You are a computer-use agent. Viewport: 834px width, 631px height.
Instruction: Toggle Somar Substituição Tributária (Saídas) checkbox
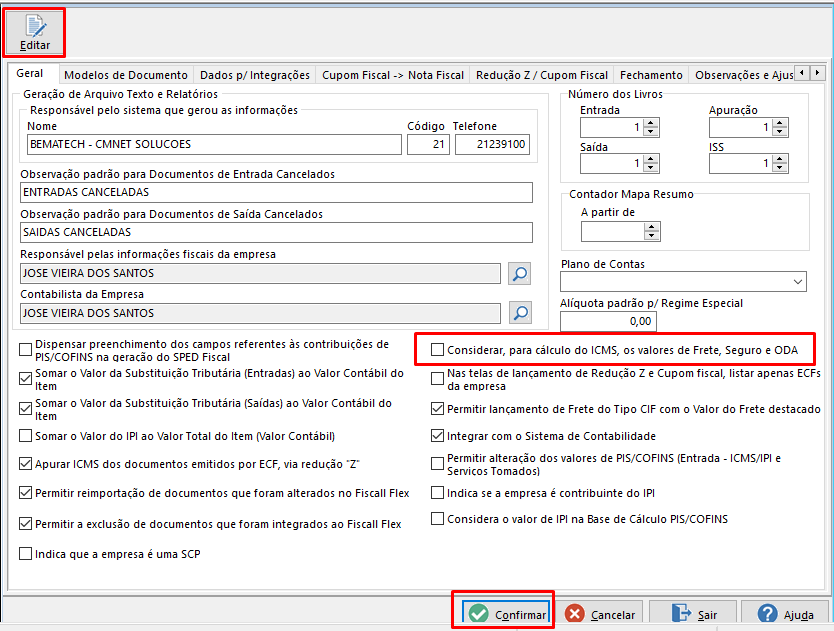click(x=25, y=409)
